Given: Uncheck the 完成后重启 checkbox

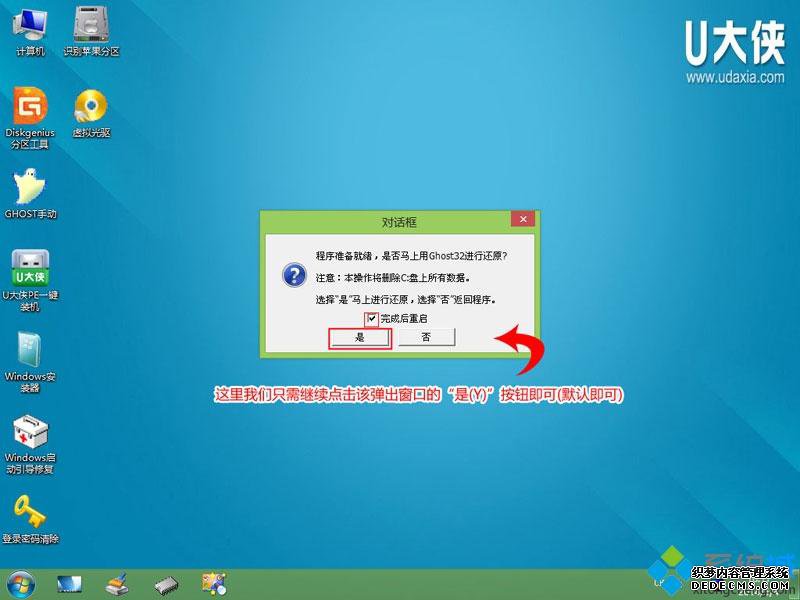Looking at the screenshot, I should pos(372,319).
